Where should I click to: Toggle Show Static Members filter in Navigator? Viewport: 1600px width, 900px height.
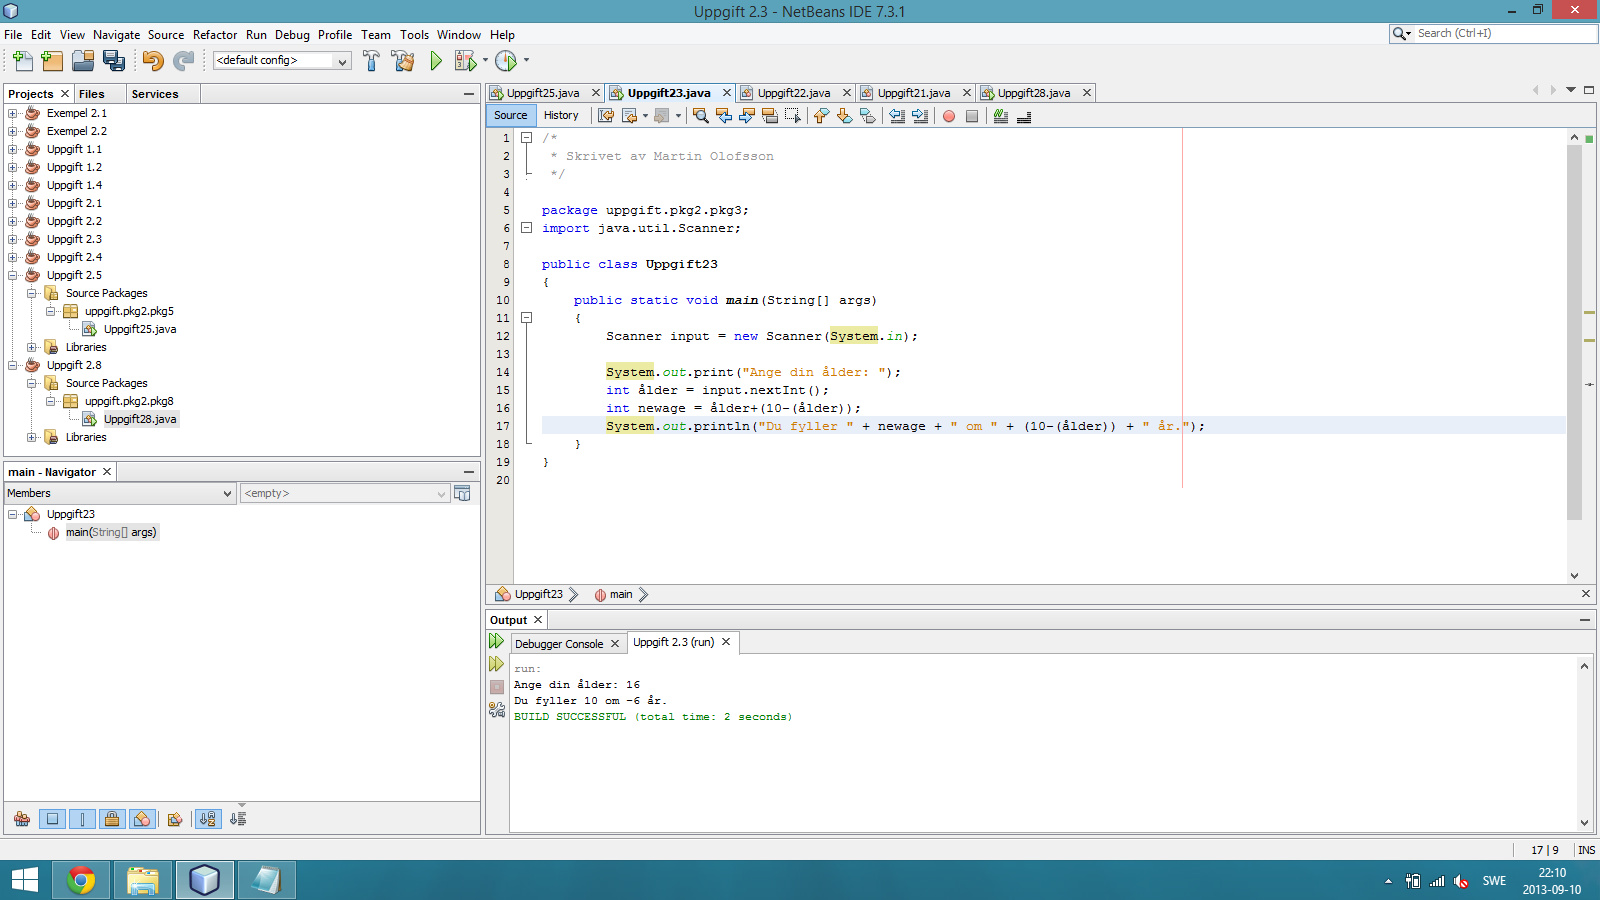(x=82, y=819)
